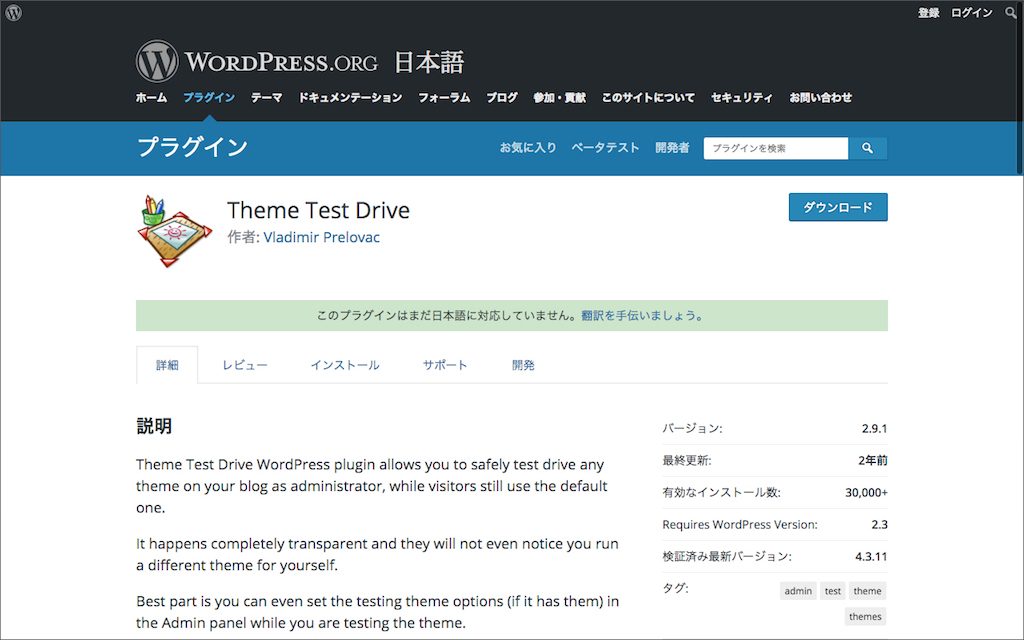Open the ドキュメンテーション menu item

350,97
